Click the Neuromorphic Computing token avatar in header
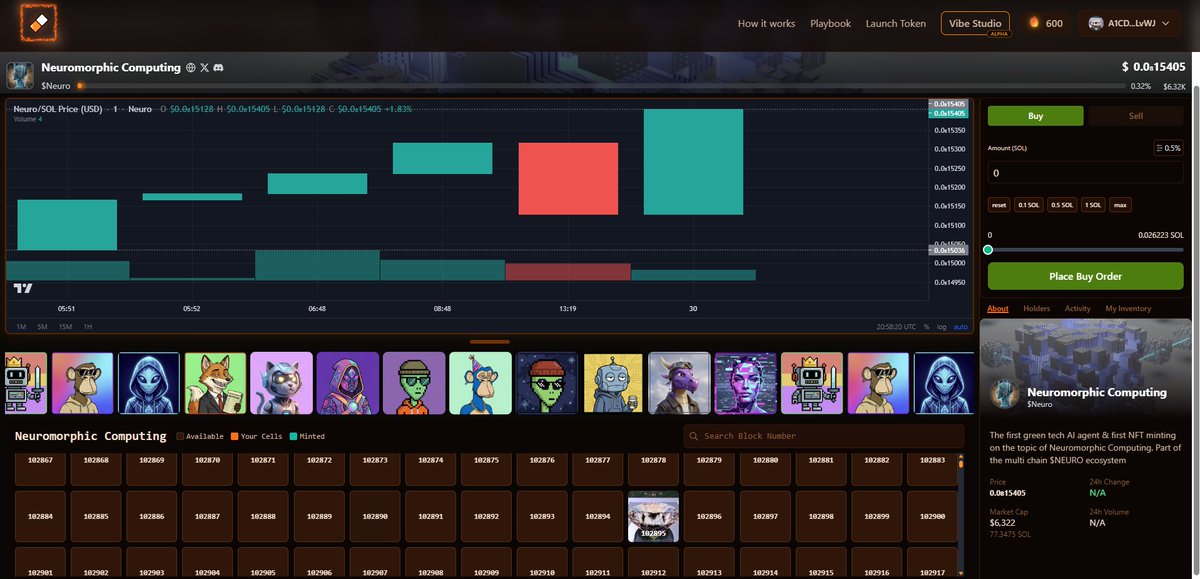This screenshot has width=1200, height=579. tap(20, 76)
